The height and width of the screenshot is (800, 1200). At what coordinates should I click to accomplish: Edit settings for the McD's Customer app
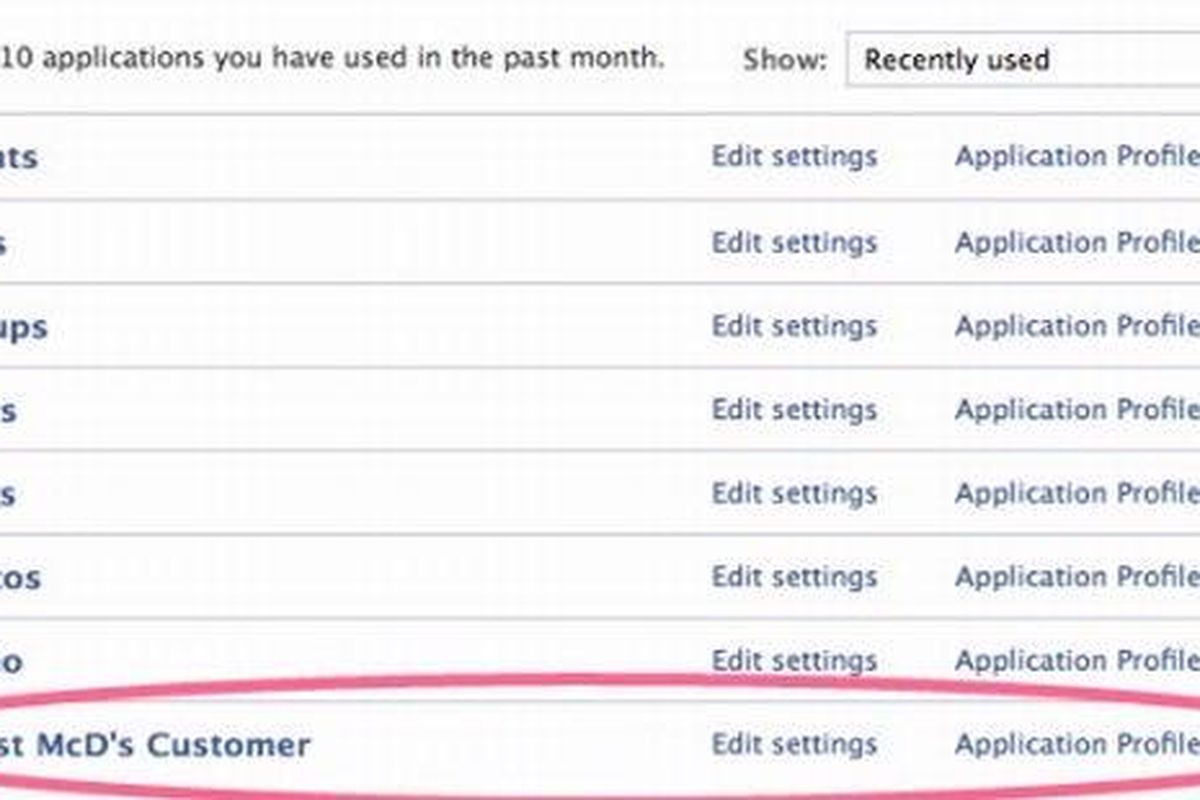pos(794,744)
